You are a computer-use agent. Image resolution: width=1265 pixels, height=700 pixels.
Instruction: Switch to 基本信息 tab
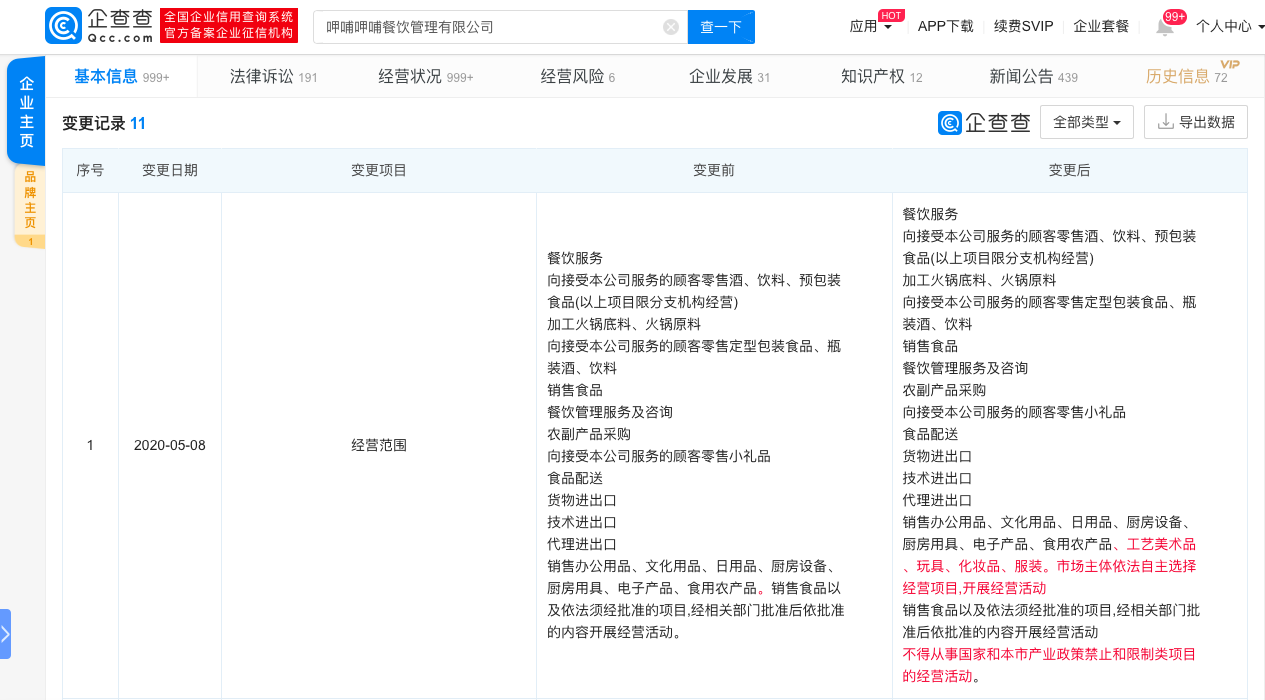click(122, 76)
